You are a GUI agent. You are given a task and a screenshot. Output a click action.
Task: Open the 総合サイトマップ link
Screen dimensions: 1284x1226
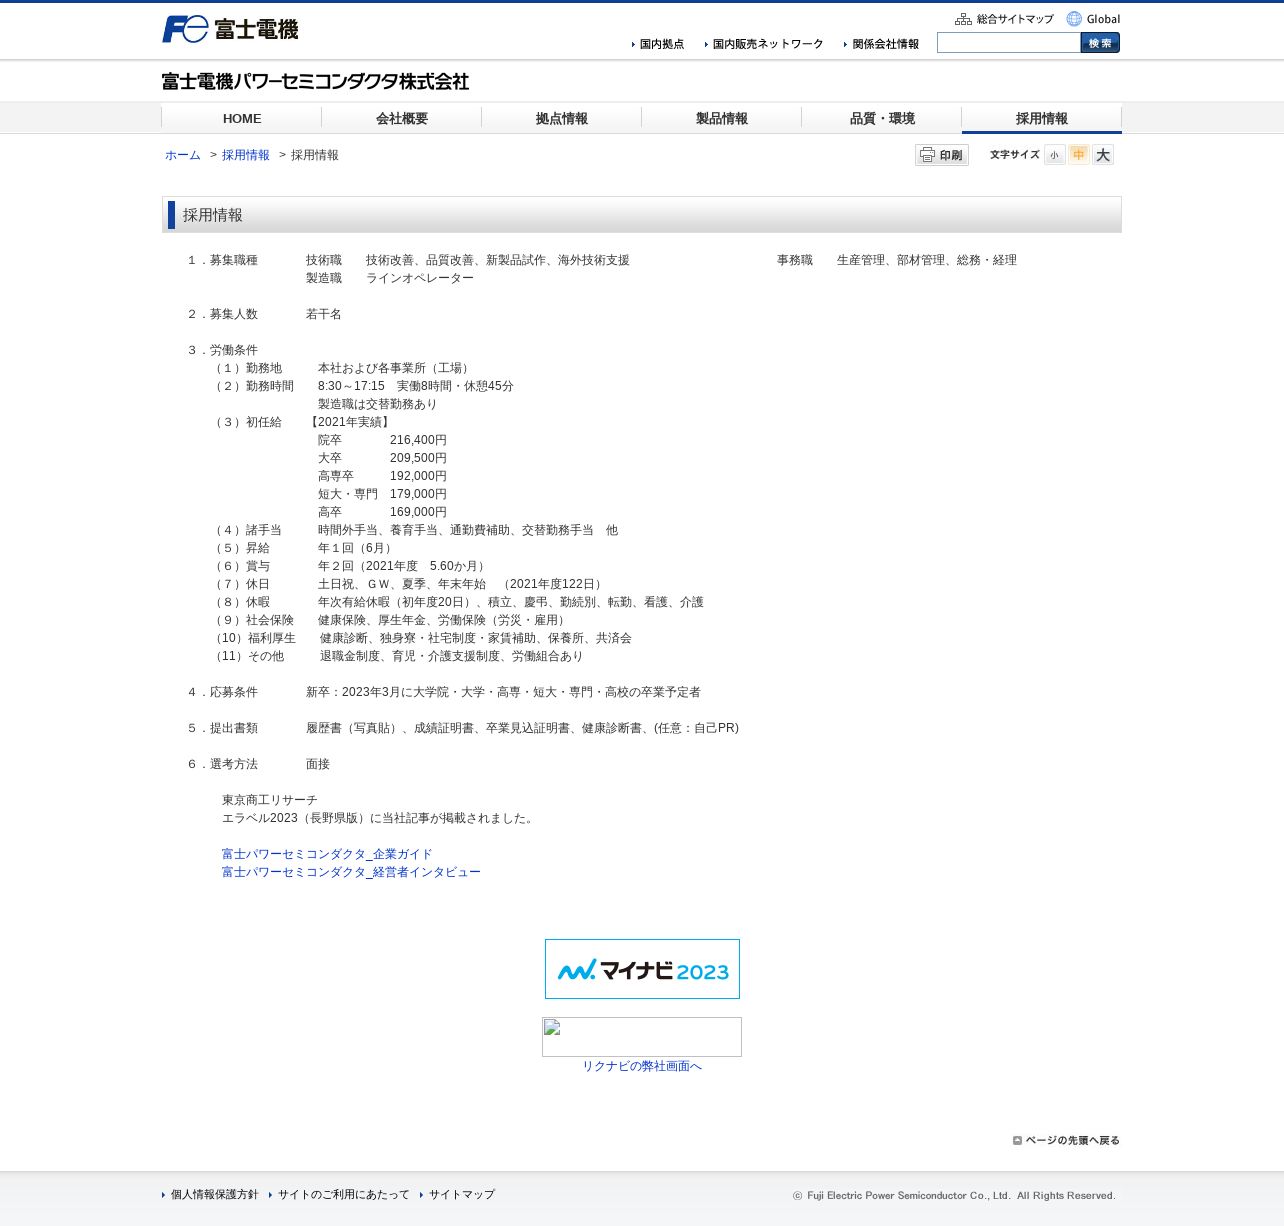click(x=1005, y=19)
